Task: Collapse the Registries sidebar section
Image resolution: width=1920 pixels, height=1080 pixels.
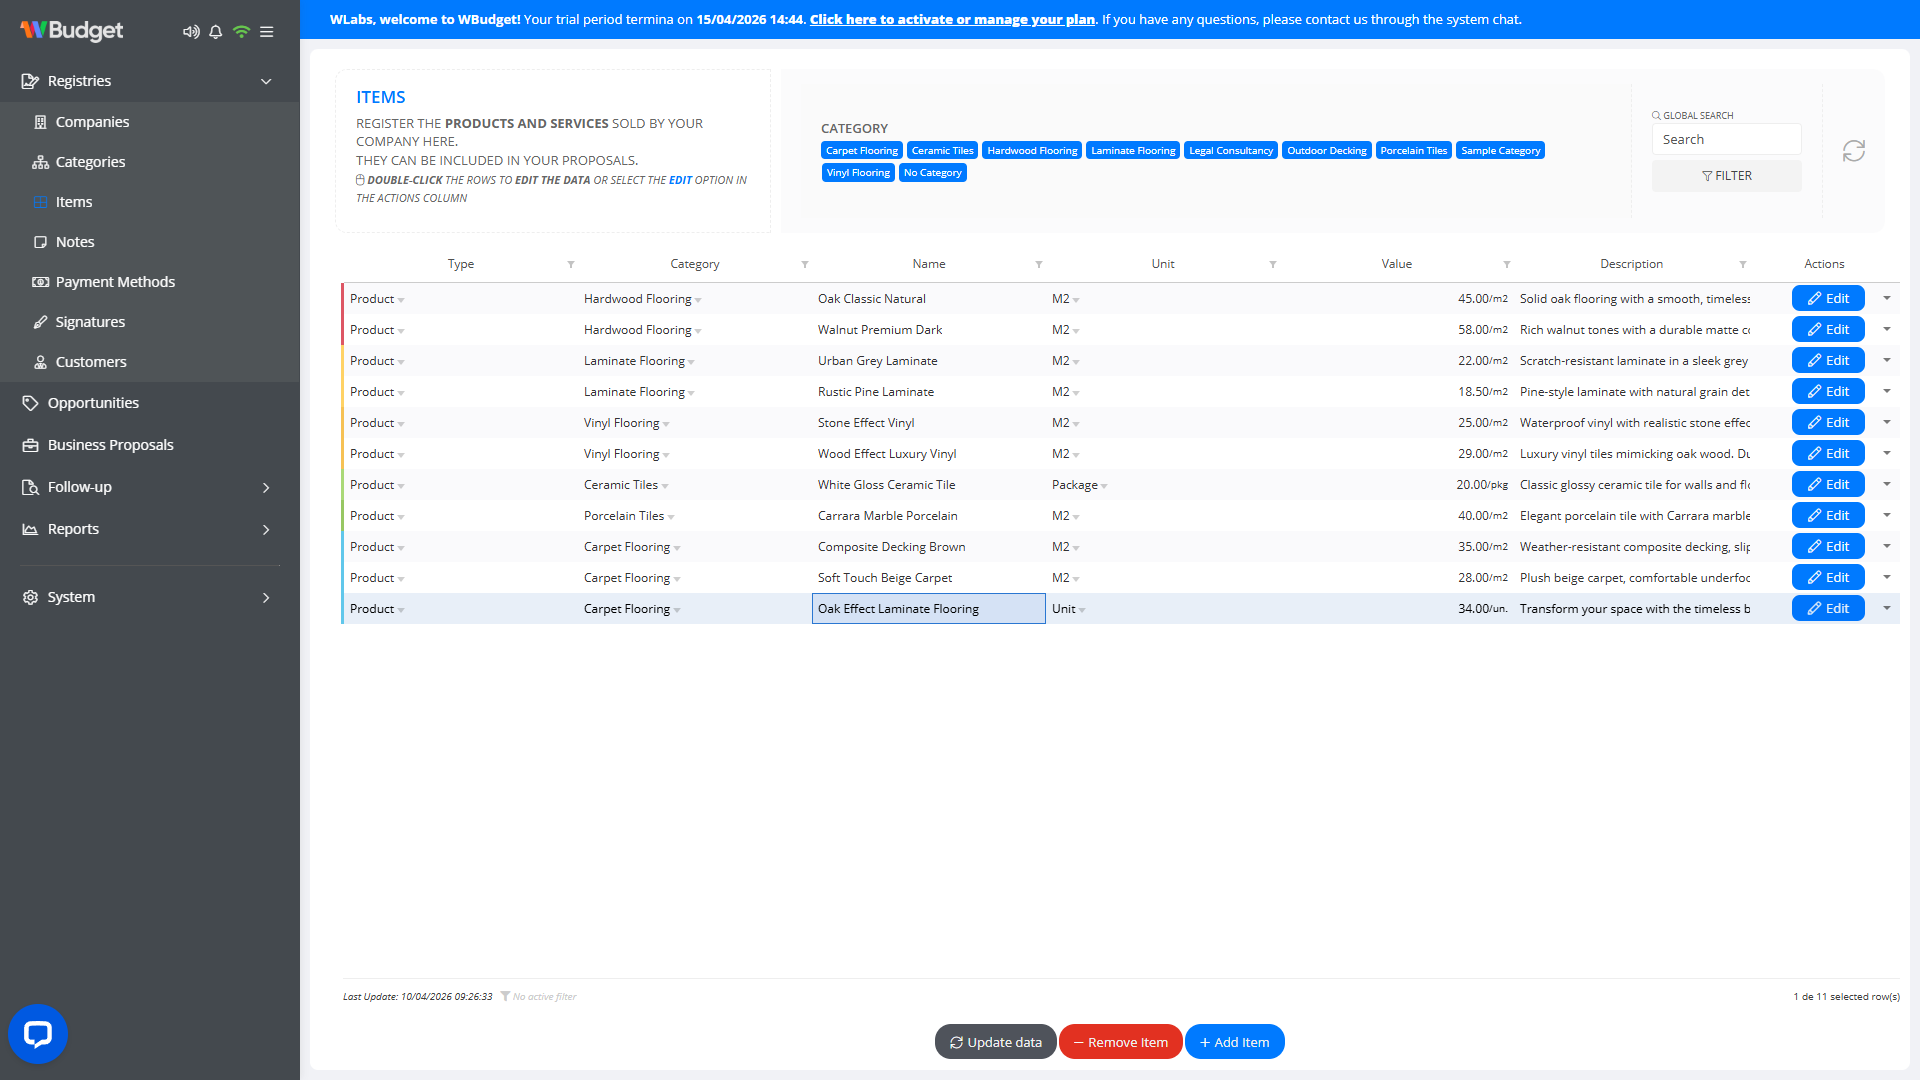Action: tap(266, 81)
